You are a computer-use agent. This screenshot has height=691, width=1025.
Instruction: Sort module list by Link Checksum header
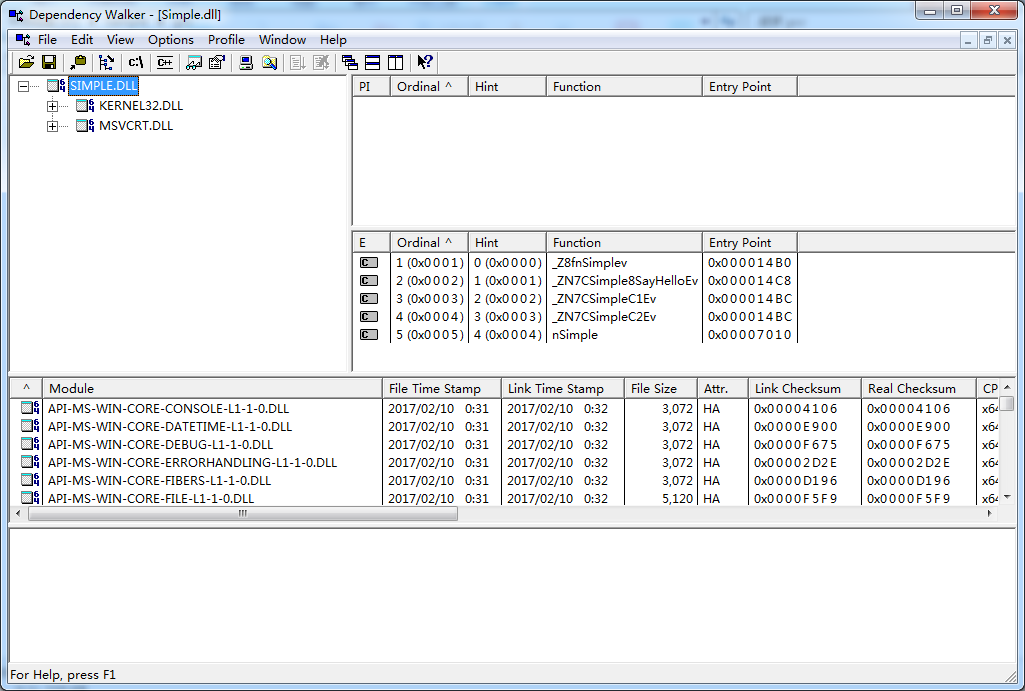[804, 388]
